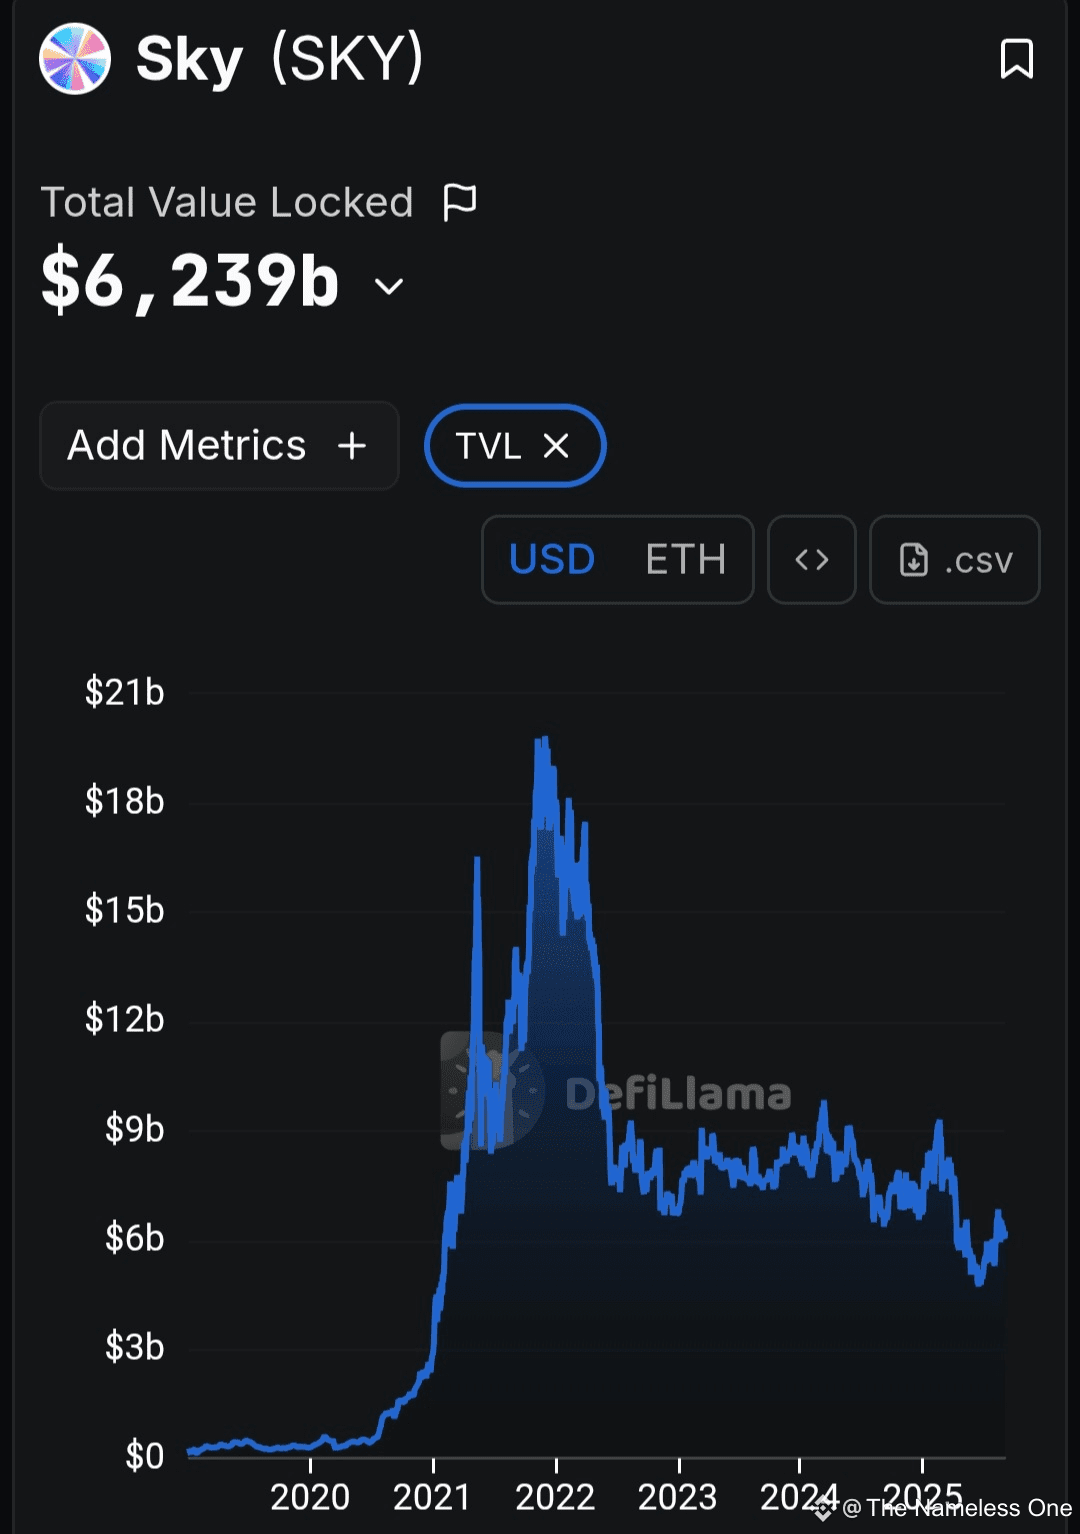Open embed chart code icon
Image resolution: width=1080 pixels, height=1534 pixels.
(812, 560)
